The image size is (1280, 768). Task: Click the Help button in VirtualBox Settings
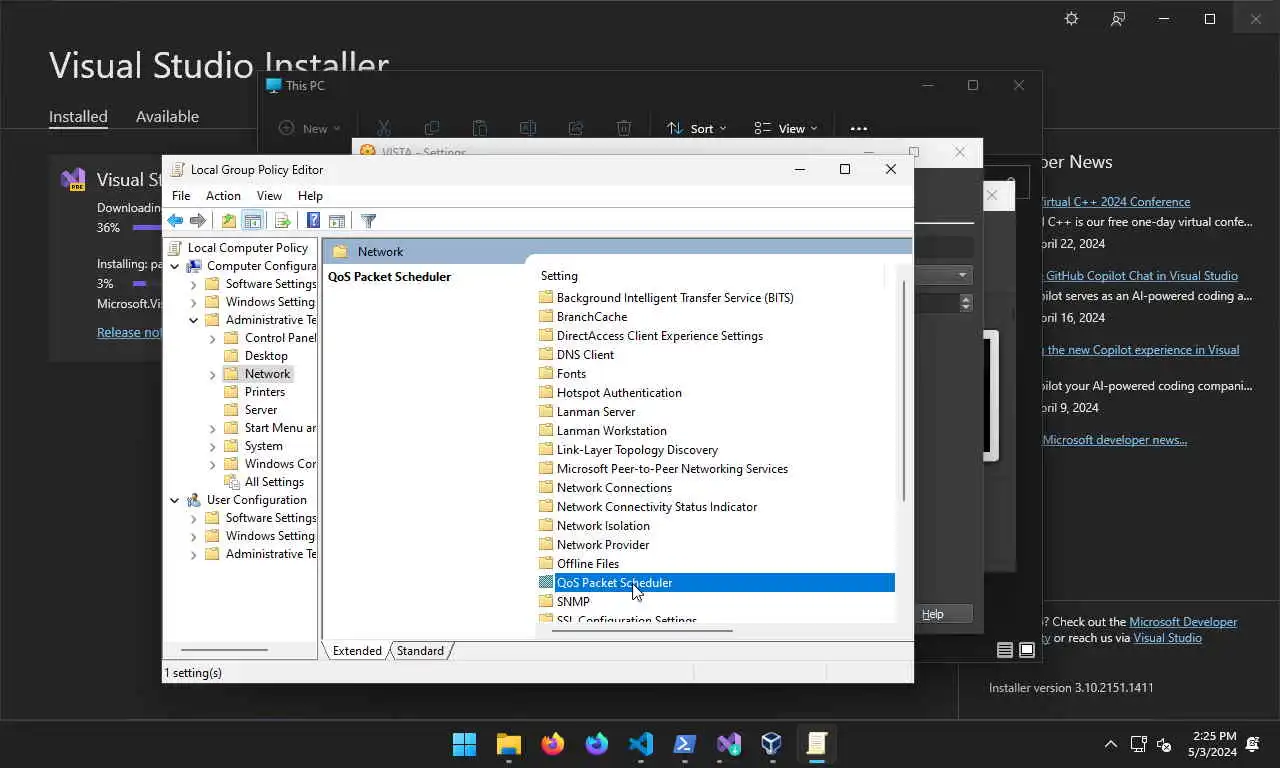point(933,614)
